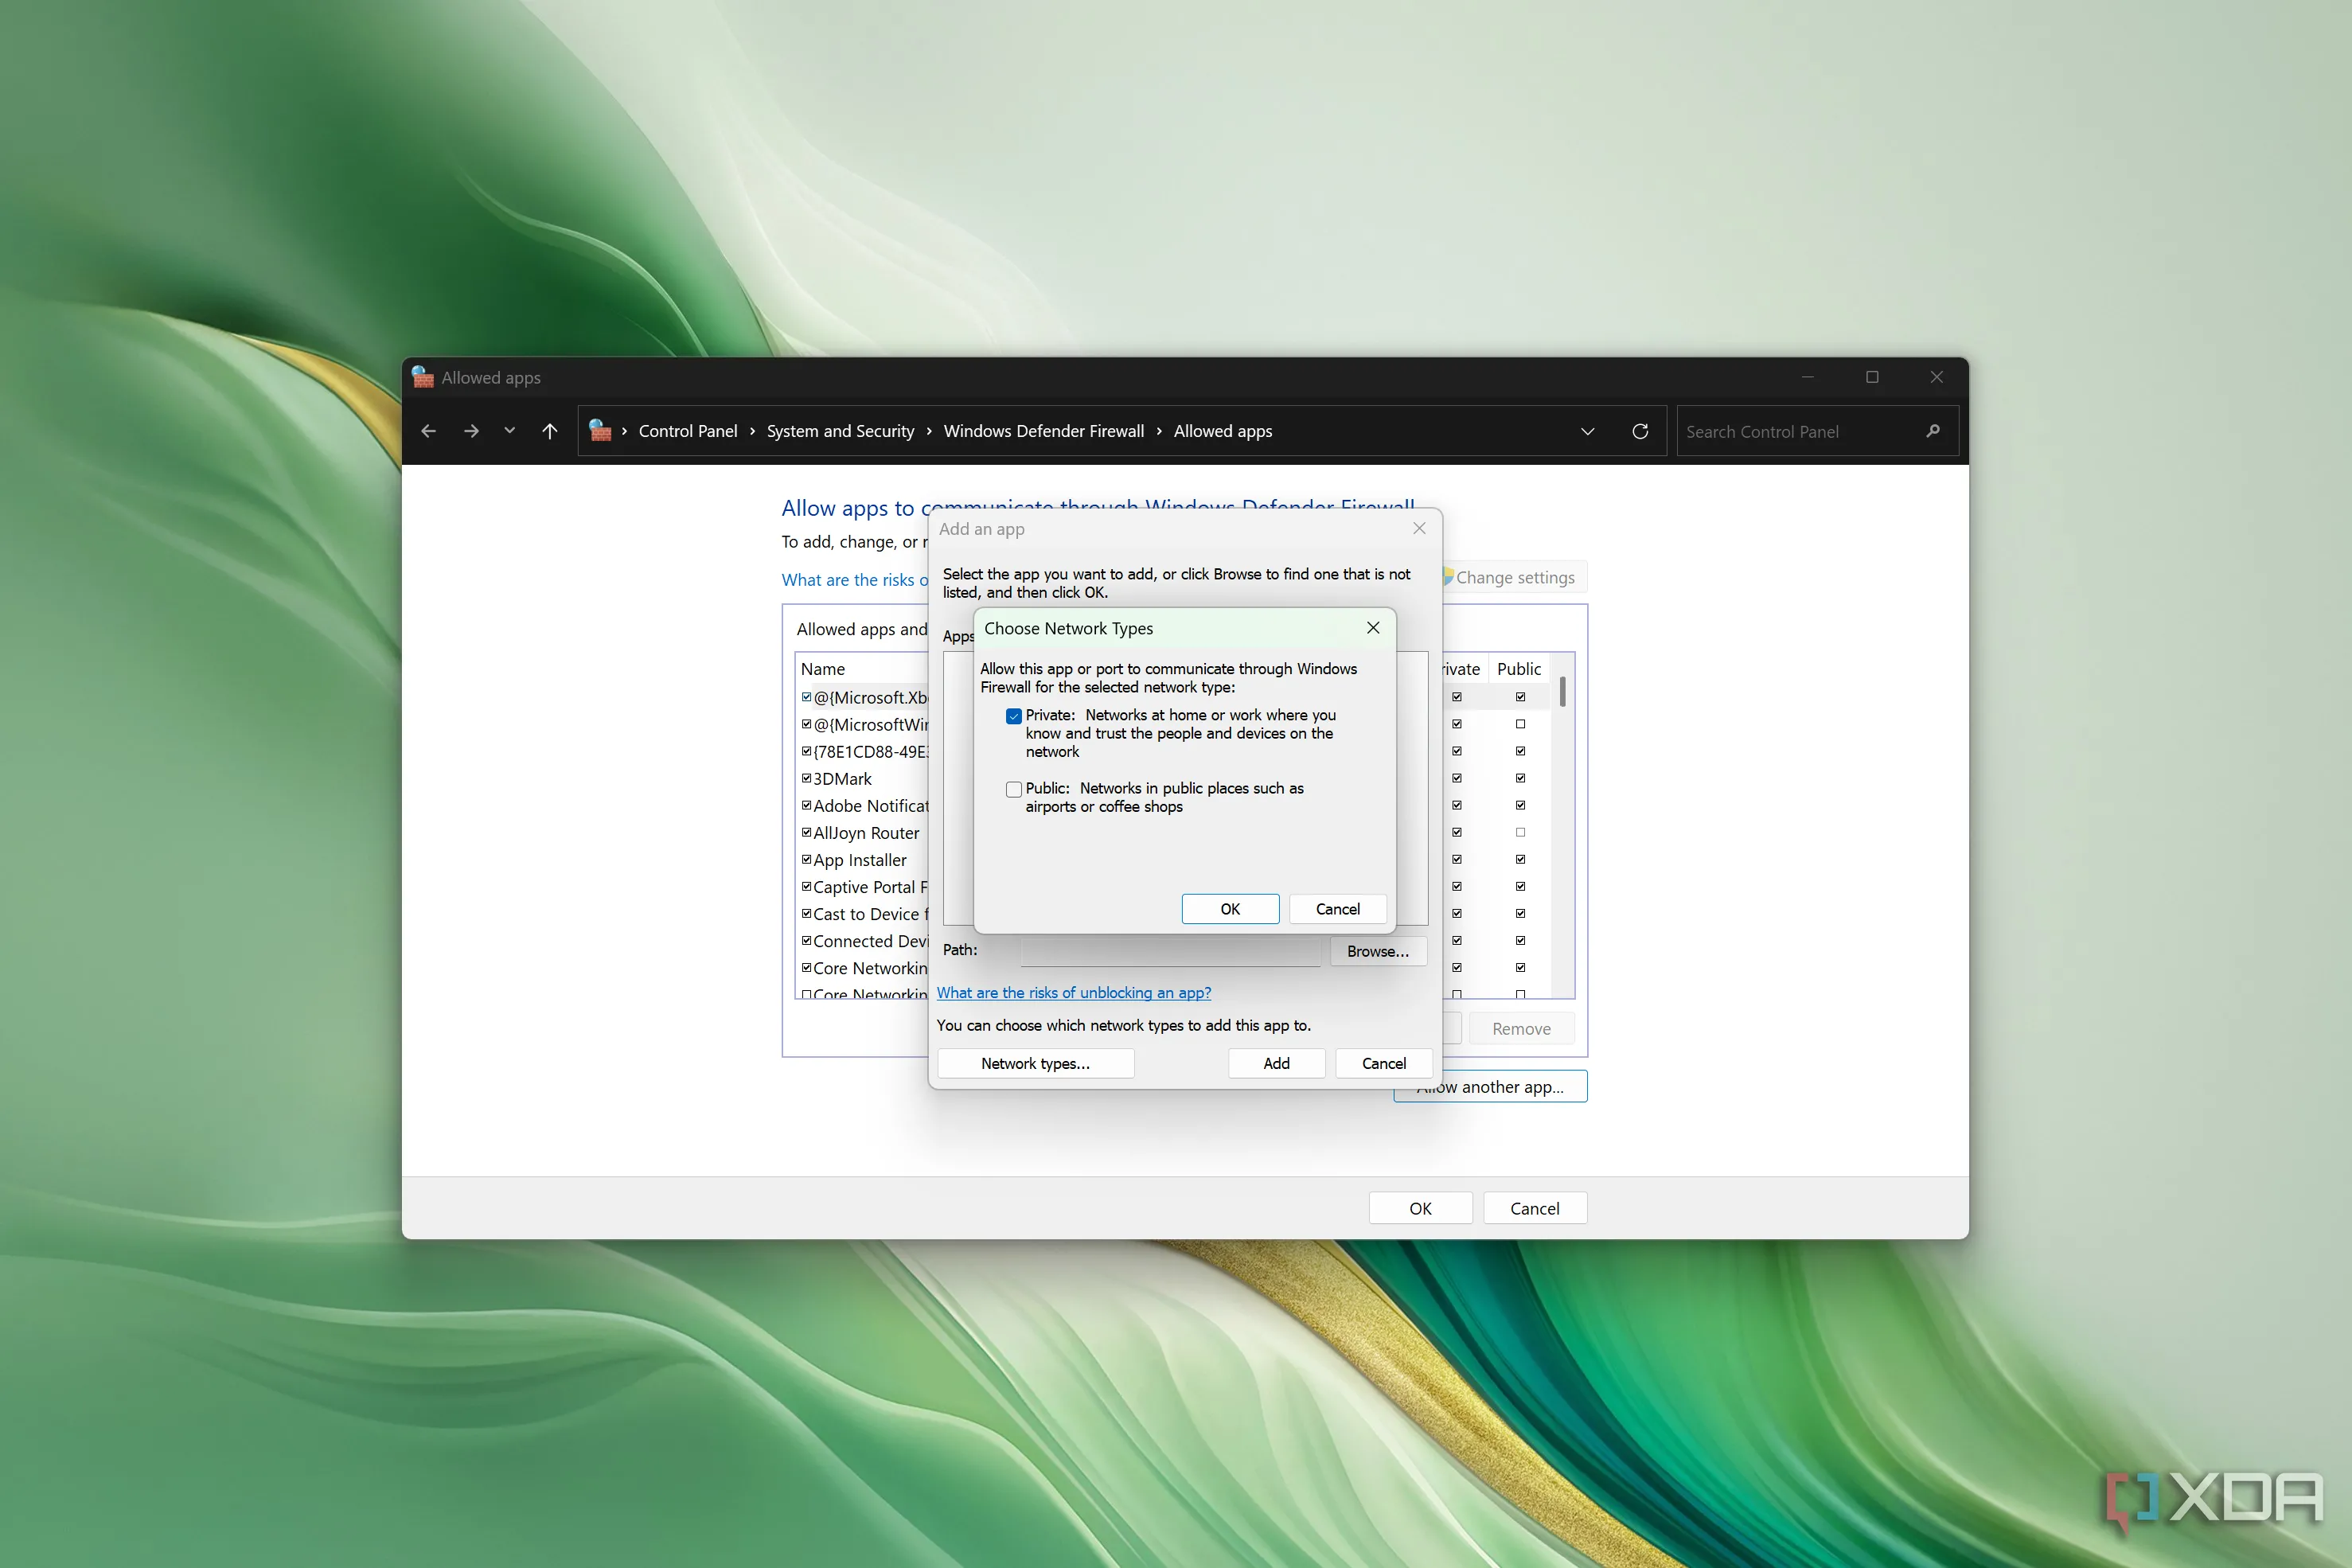
Task: Open unblocking app risks link
Action: coord(1073,993)
